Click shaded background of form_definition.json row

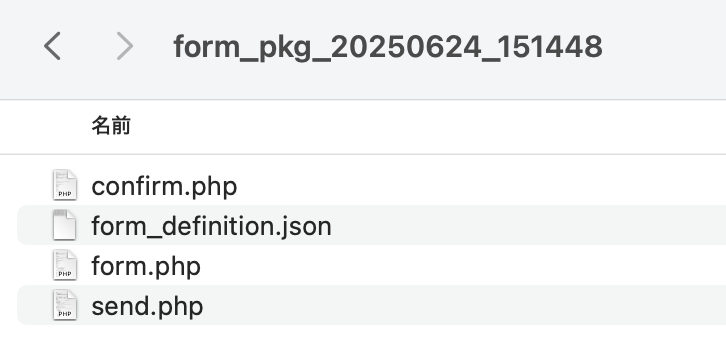[528, 225]
